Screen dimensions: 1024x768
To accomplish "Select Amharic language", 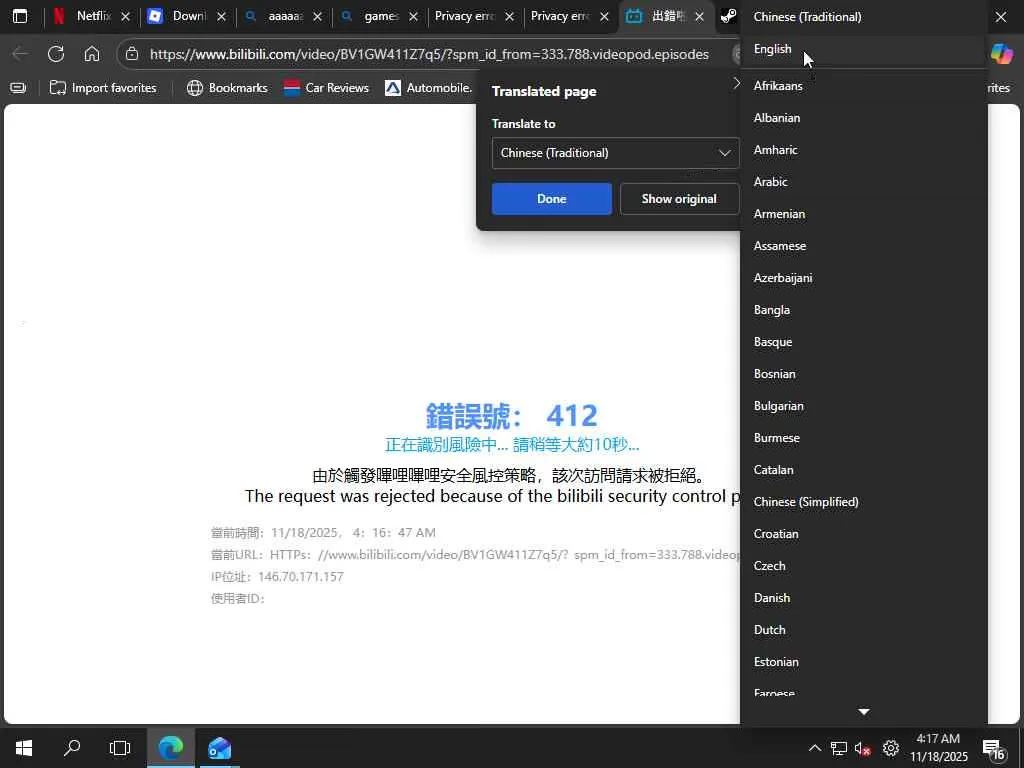I will point(863,150).
